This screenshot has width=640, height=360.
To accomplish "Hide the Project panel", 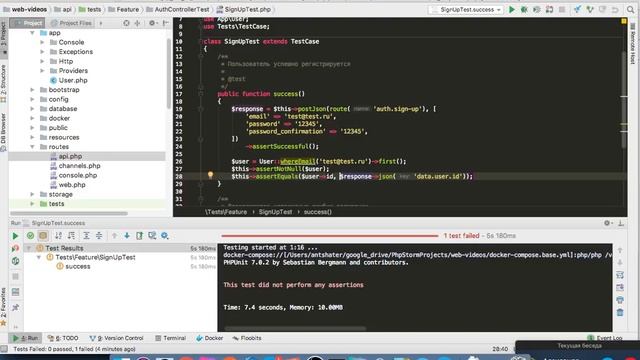I will click(x=165, y=23).
